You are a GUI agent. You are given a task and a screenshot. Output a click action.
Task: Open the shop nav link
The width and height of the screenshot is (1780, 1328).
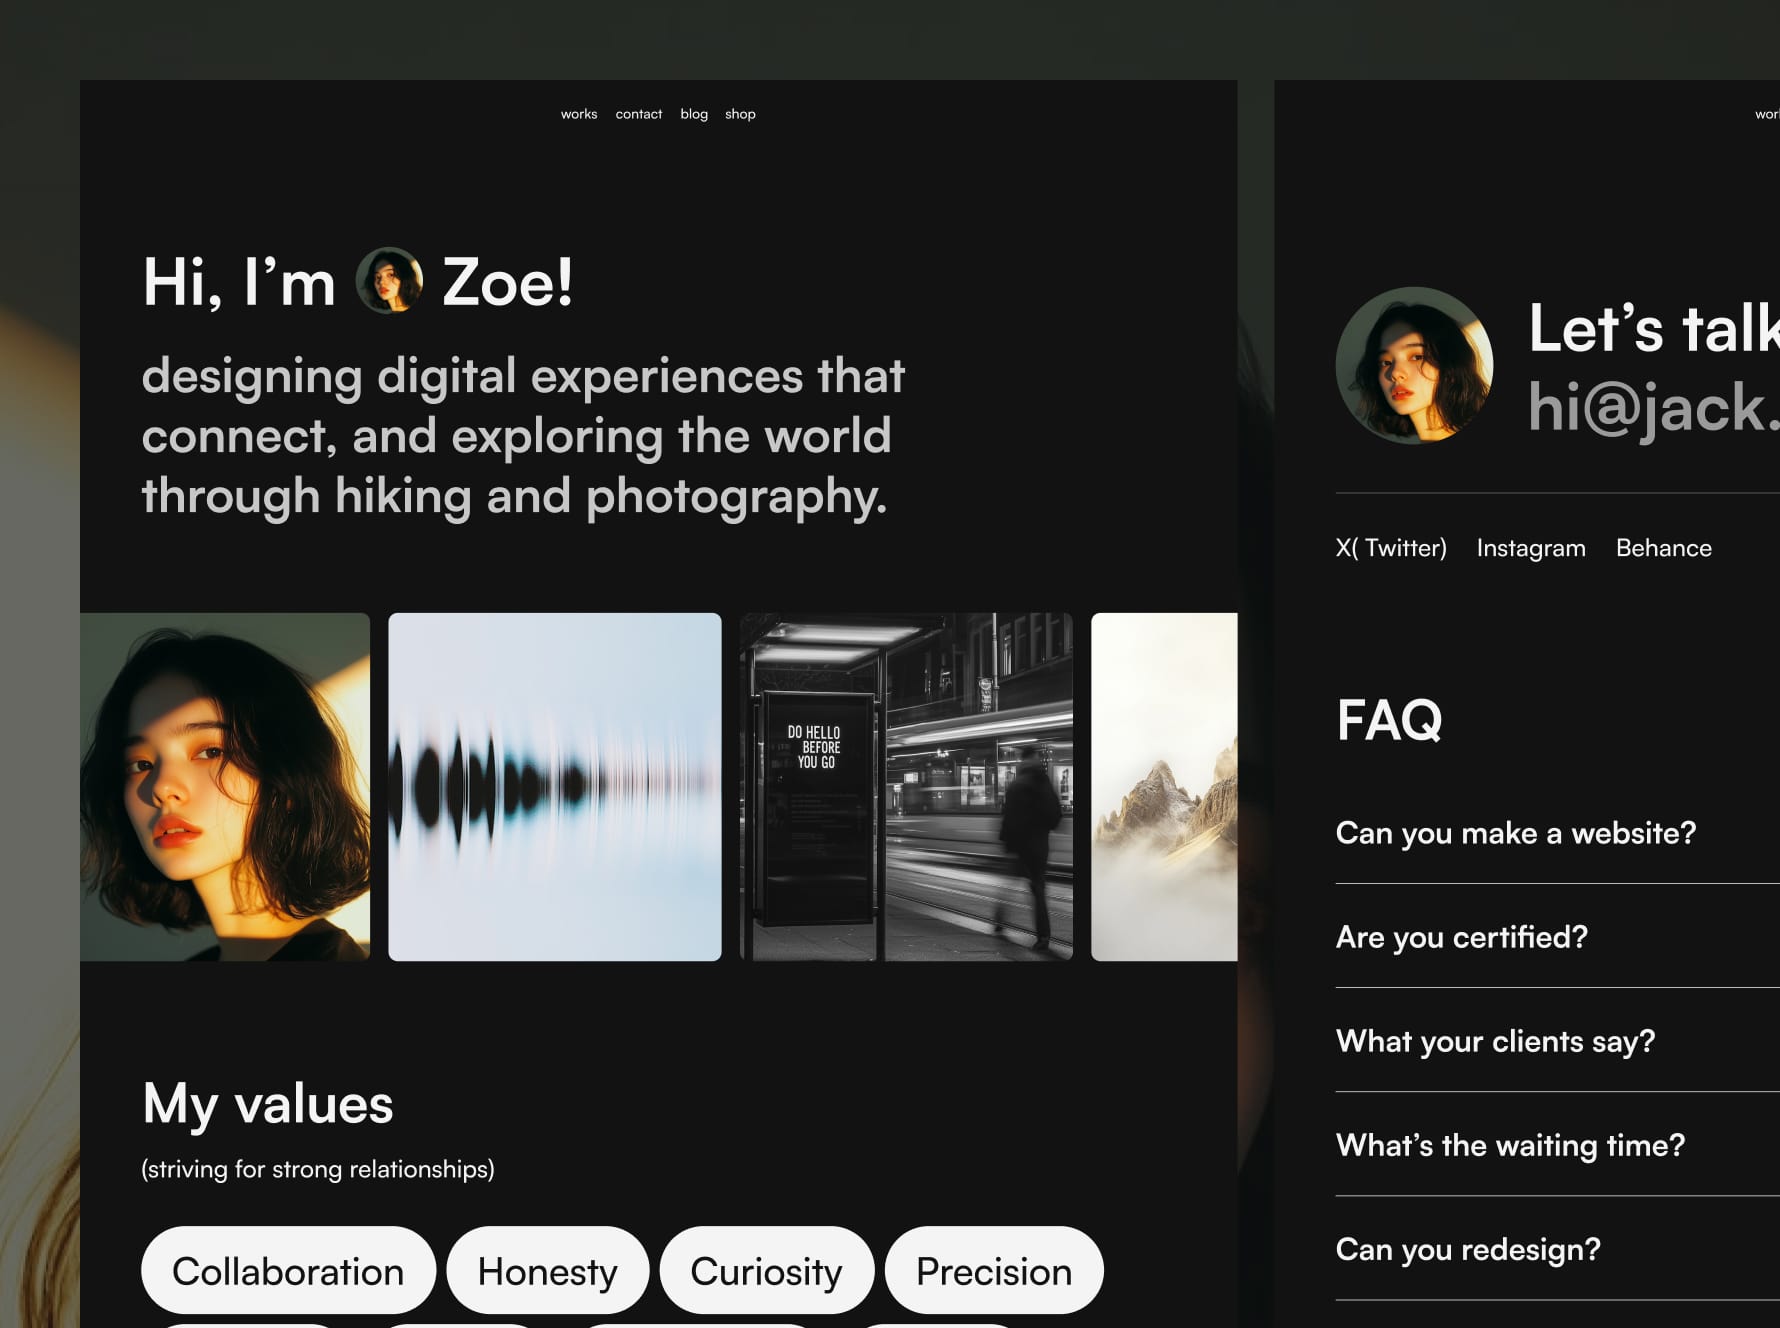coord(740,114)
